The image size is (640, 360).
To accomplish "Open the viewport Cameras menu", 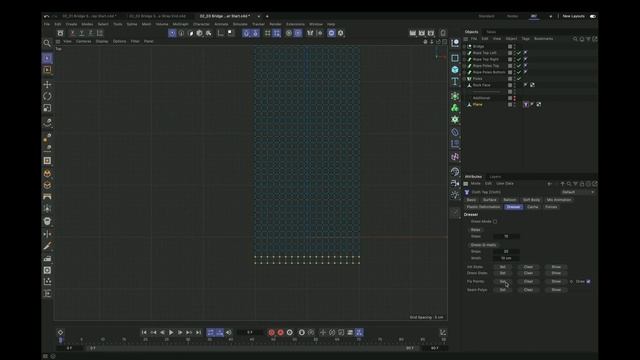I will 83,42.
